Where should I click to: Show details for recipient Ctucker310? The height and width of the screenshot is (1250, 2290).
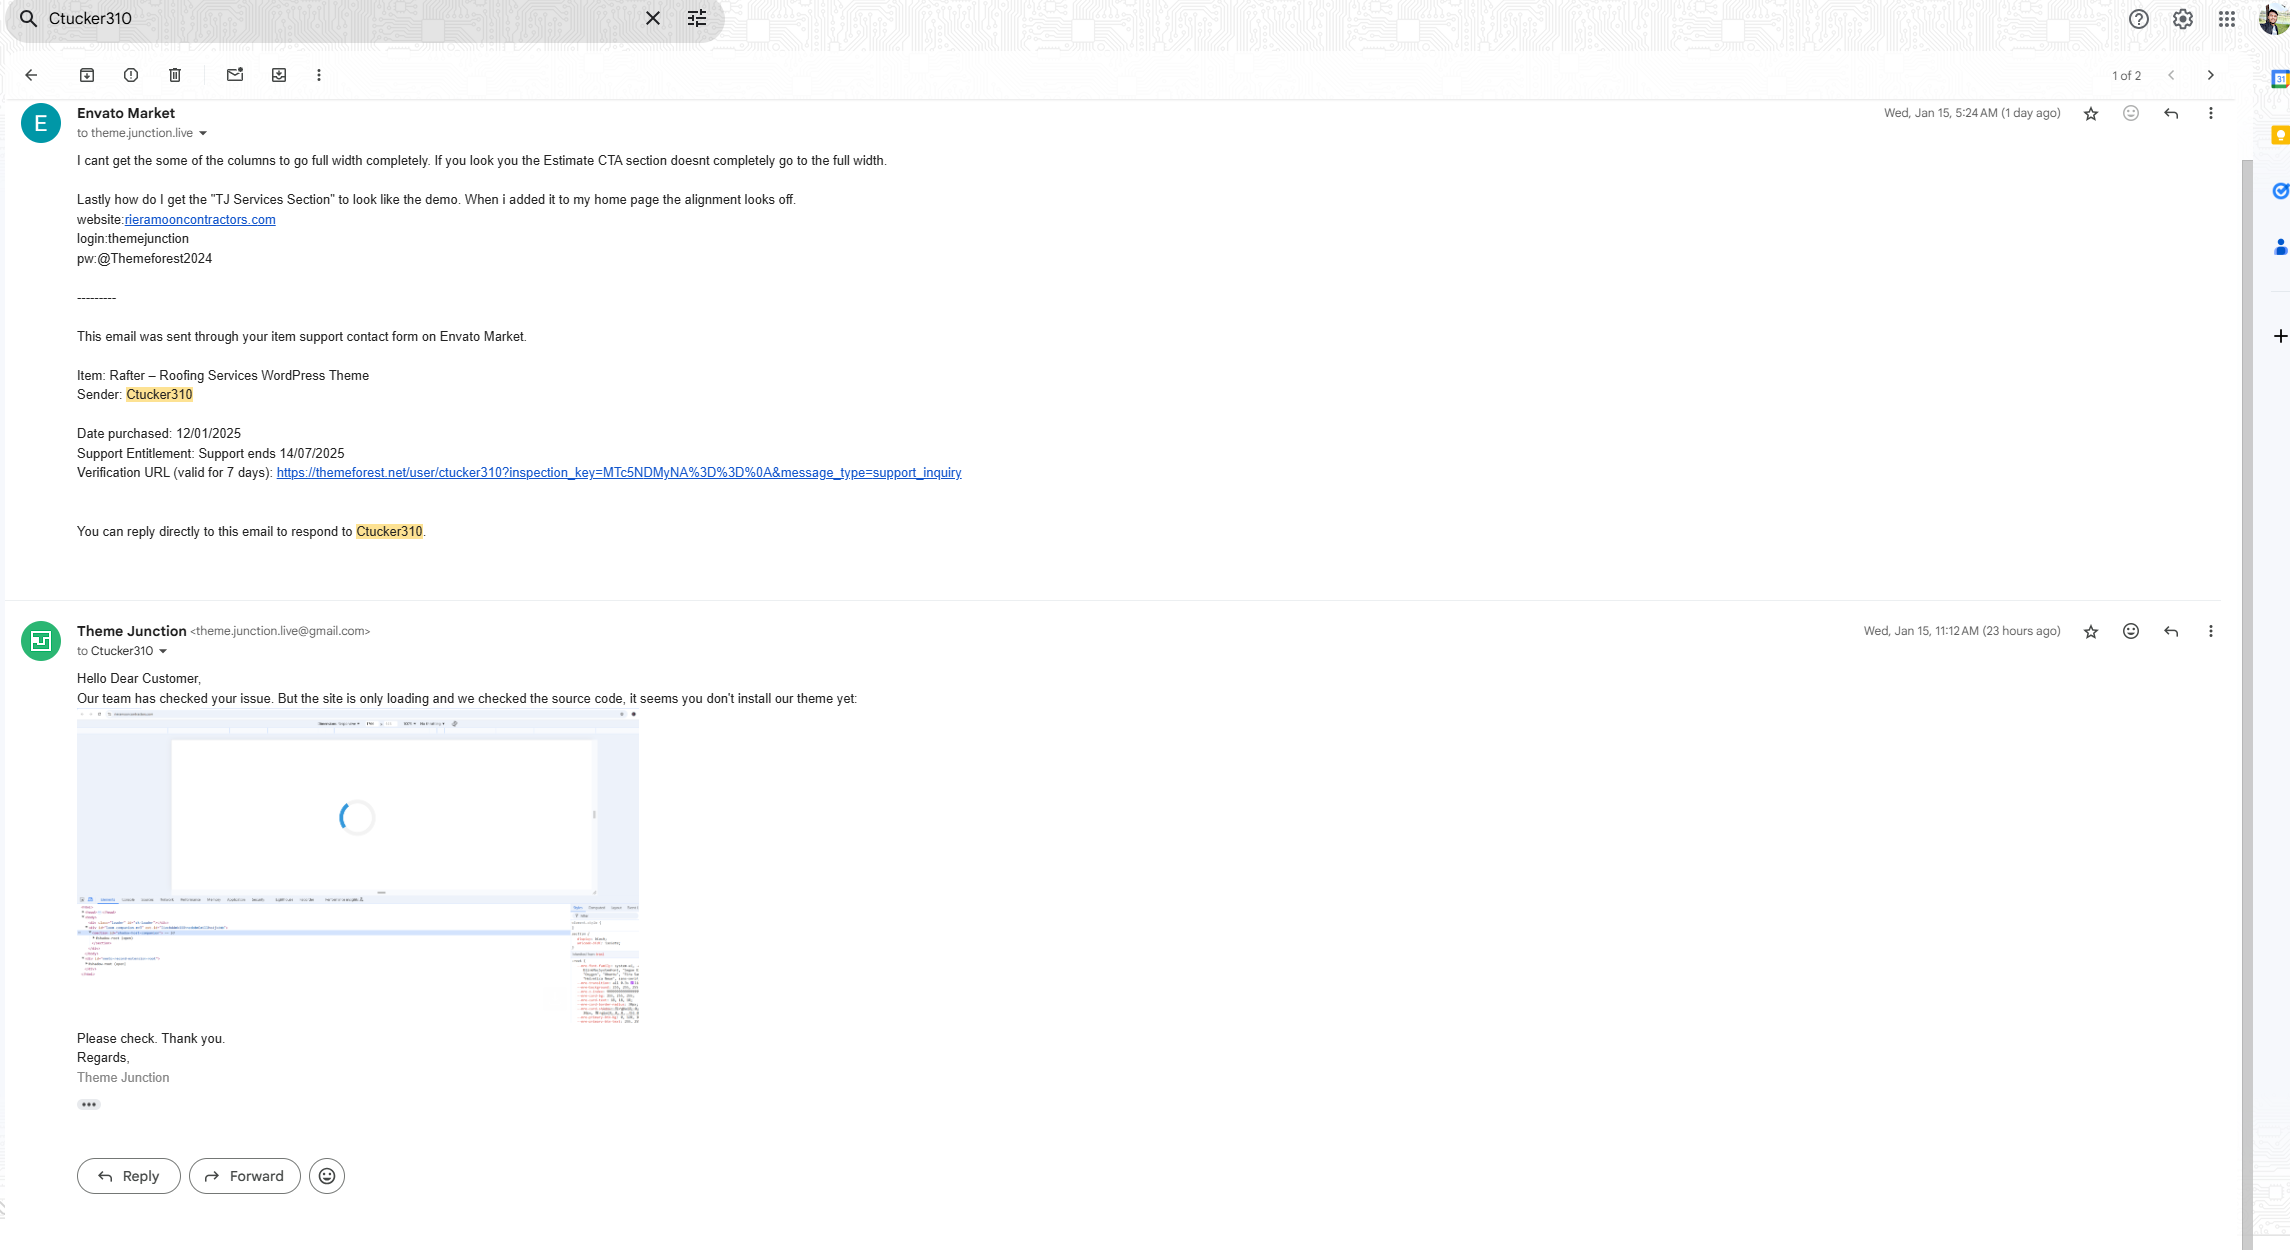[x=163, y=652]
